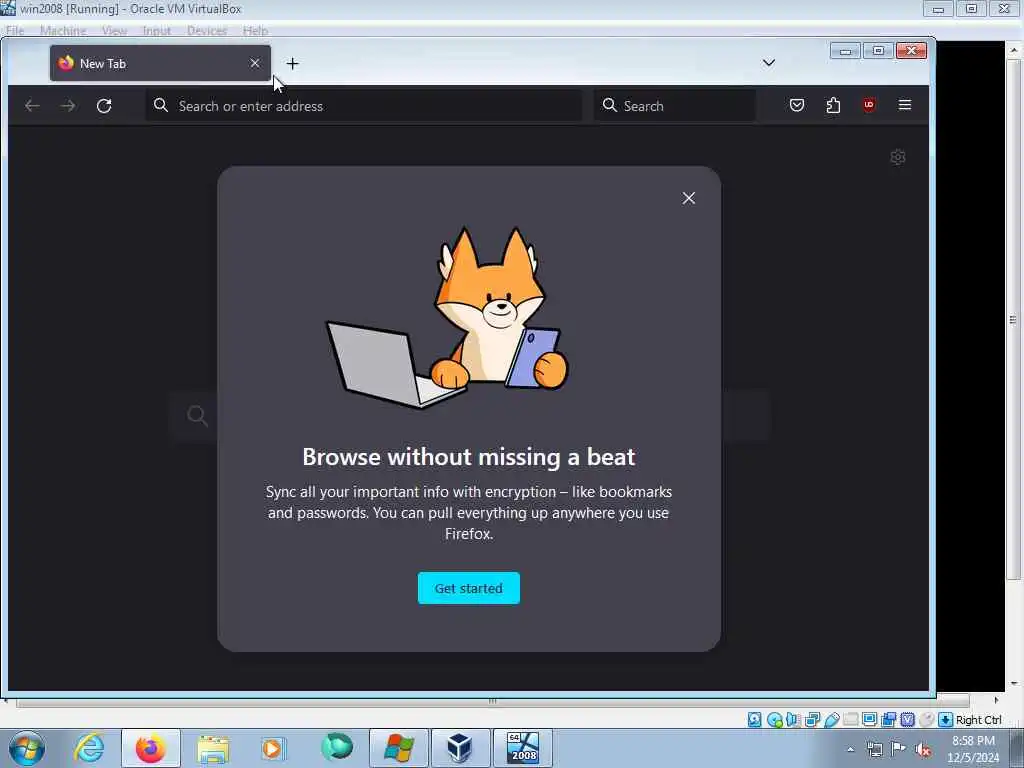Viewport: 1024px width, 768px height.
Task: Minimize the Firefox guest window
Action: tap(845, 51)
